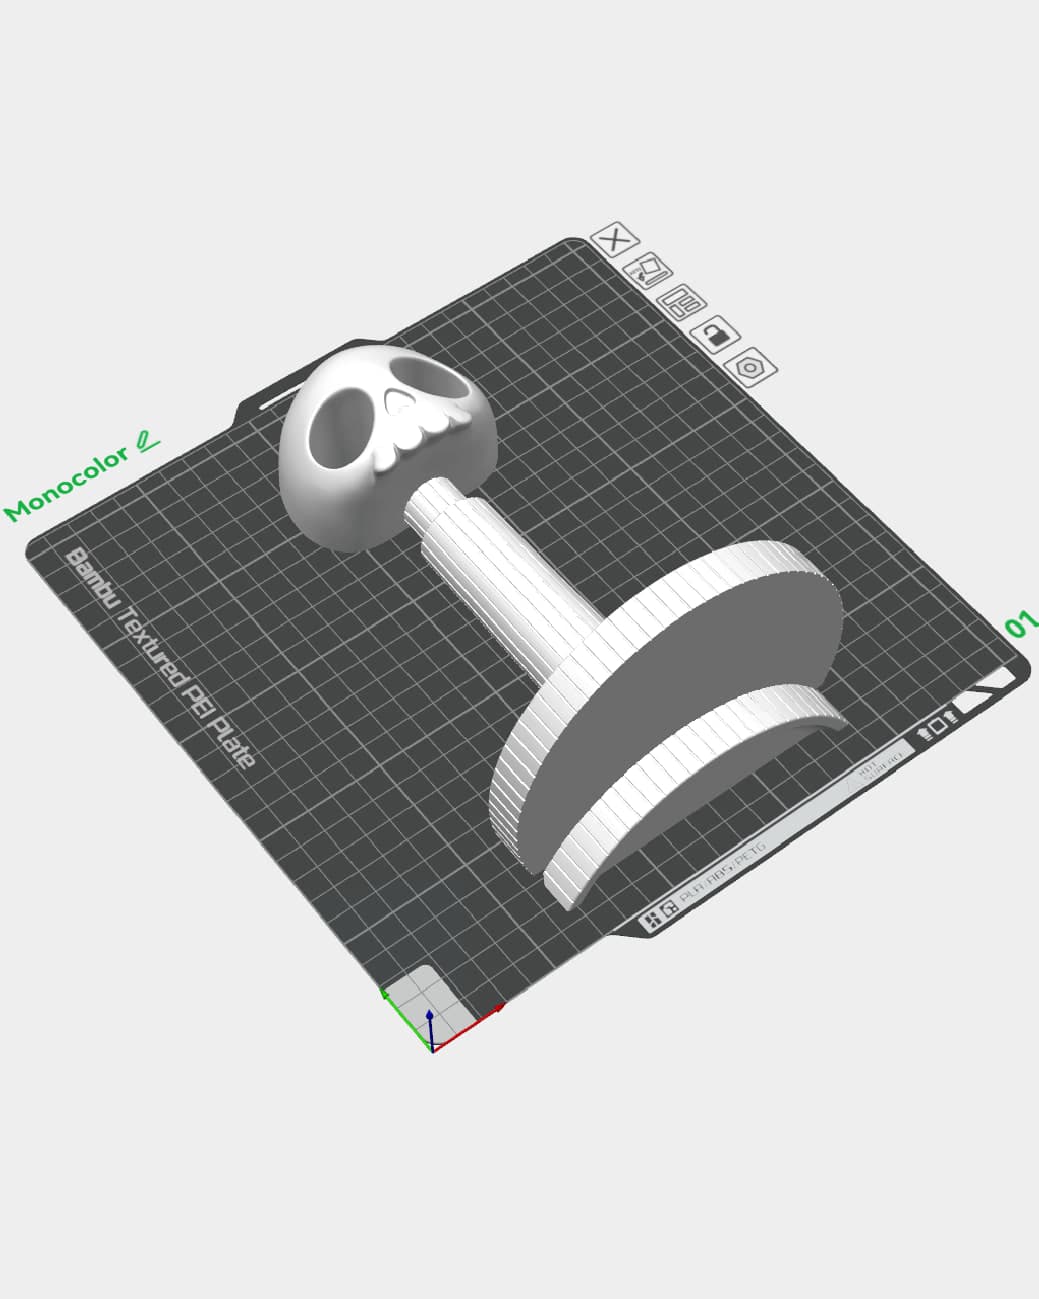The width and height of the screenshot is (1039, 1299).
Task: Click the green pencil icon next to Monocolor
Action: click(x=148, y=440)
